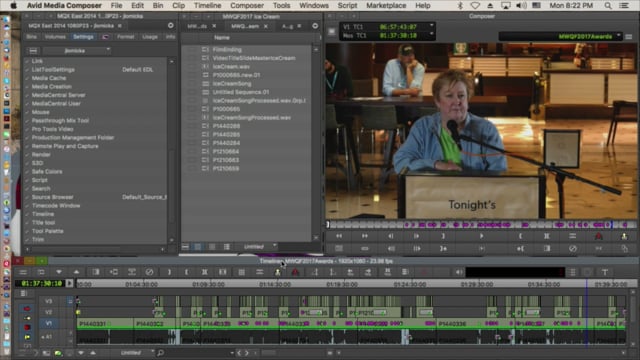This screenshot has width=640, height=360.
Task: Toggle checkmark next to Timeline setting
Action: click(x=27, y=214)
